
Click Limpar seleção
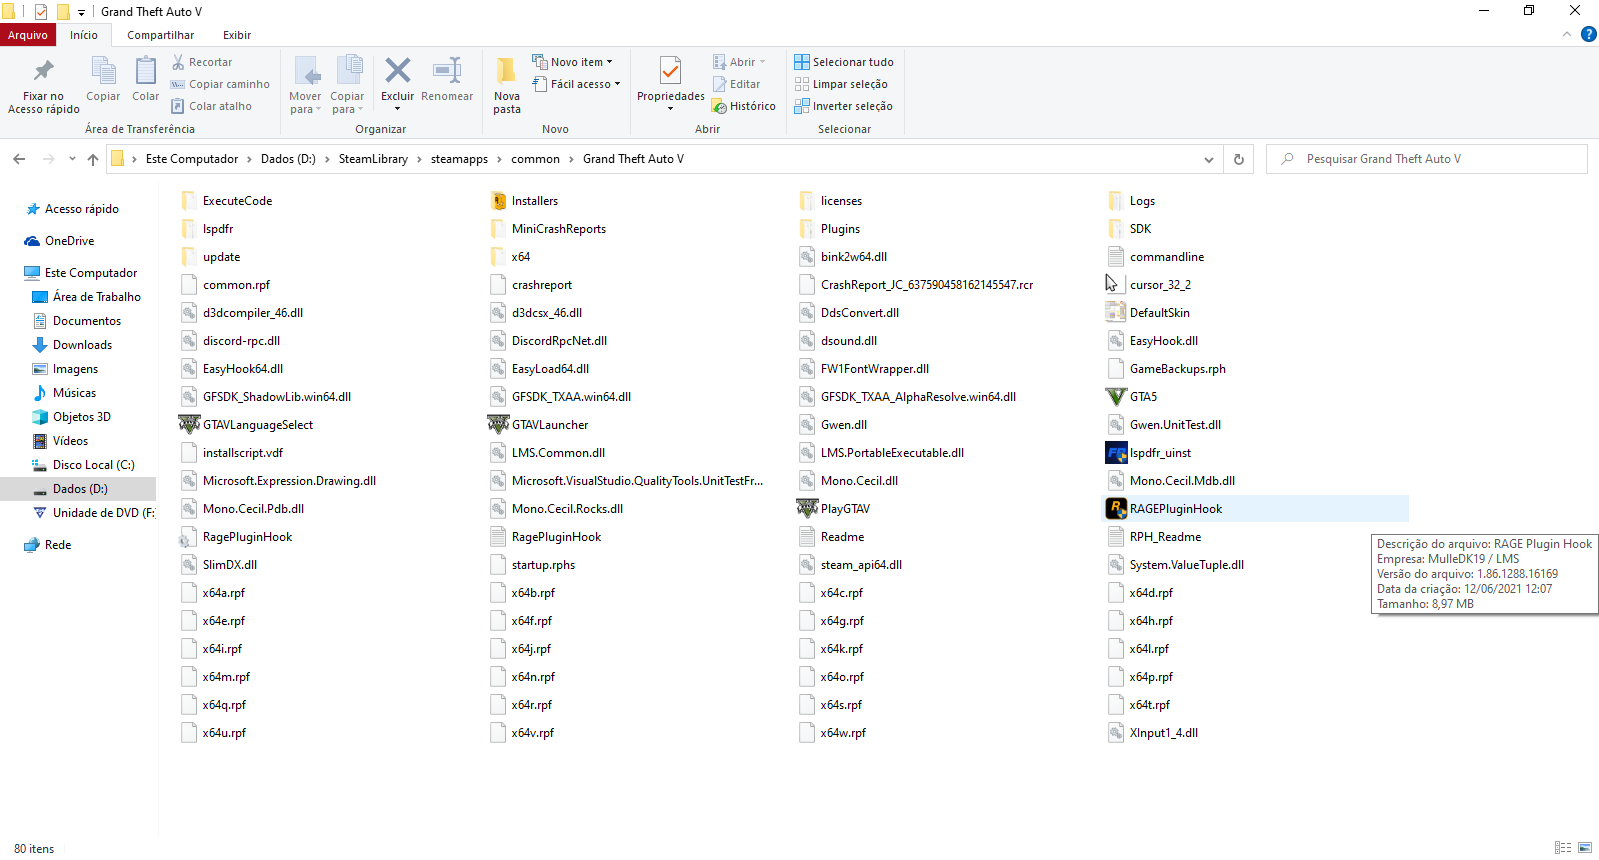coord(841,84)
